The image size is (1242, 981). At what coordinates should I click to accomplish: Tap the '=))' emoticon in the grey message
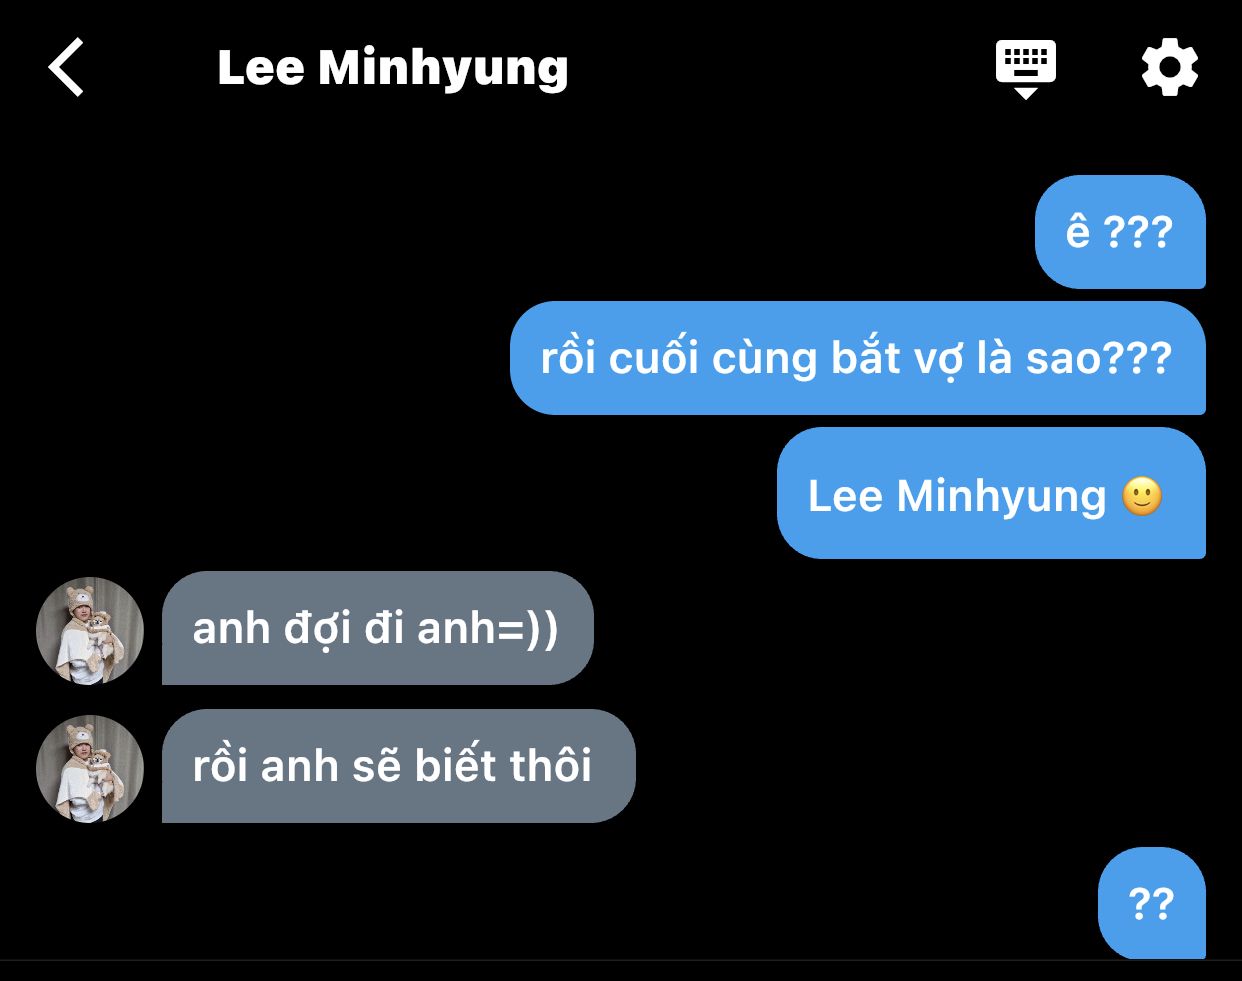(528, 629)
